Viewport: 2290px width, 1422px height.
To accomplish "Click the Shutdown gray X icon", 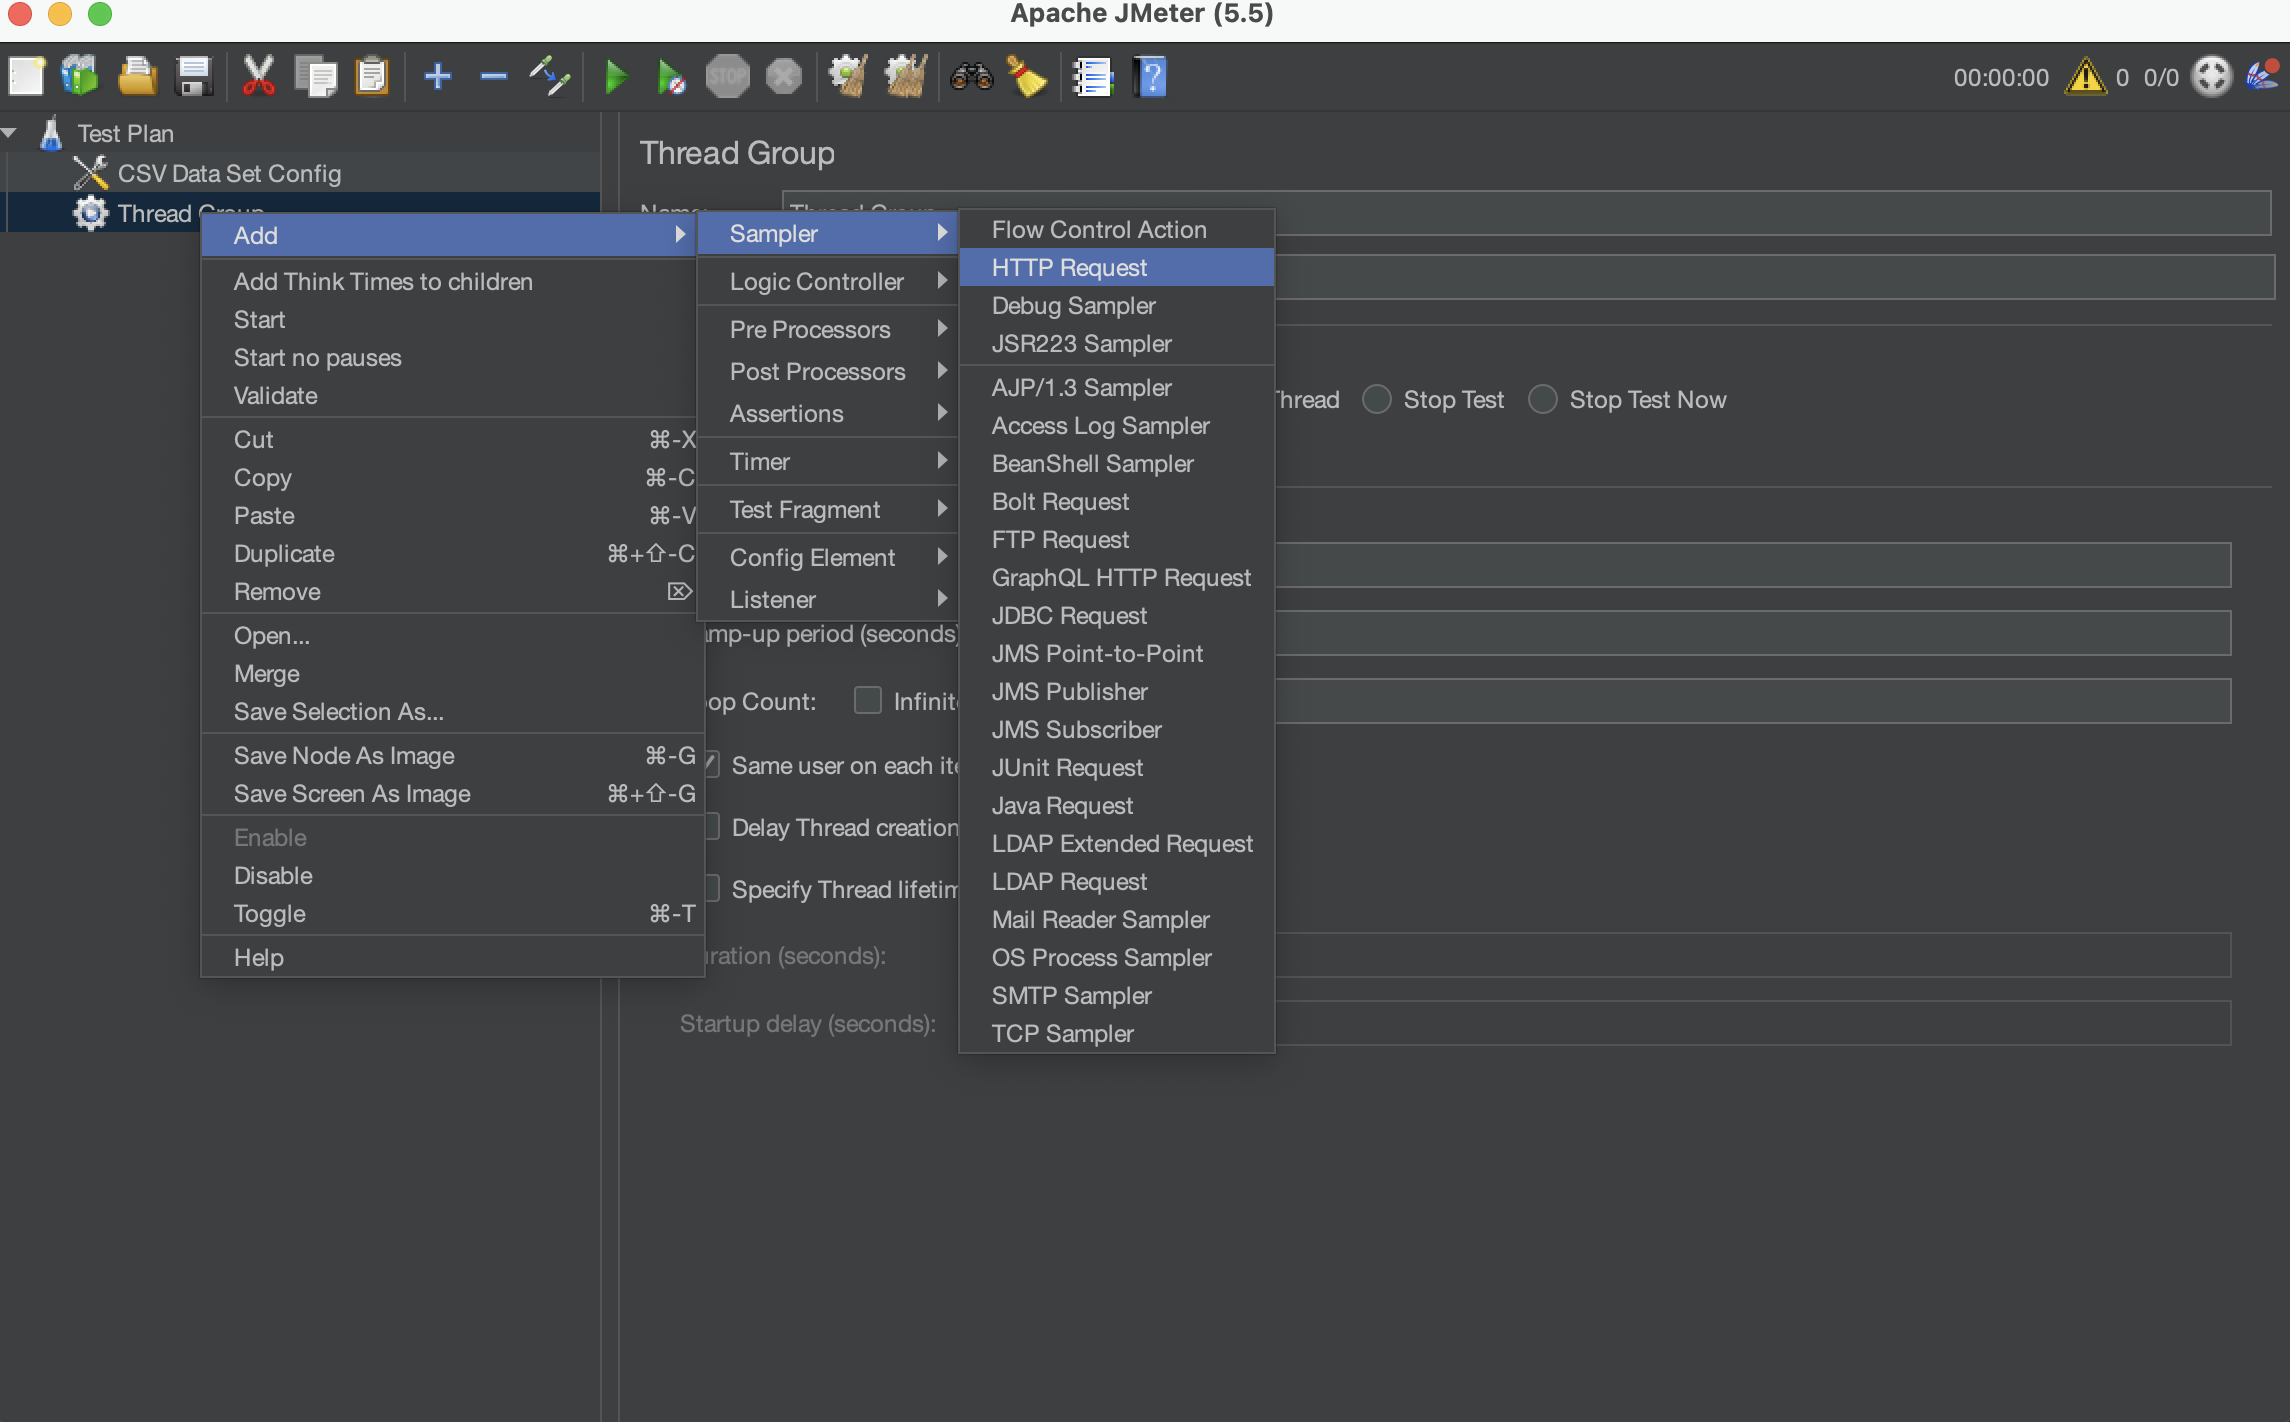I will point(784,76).
